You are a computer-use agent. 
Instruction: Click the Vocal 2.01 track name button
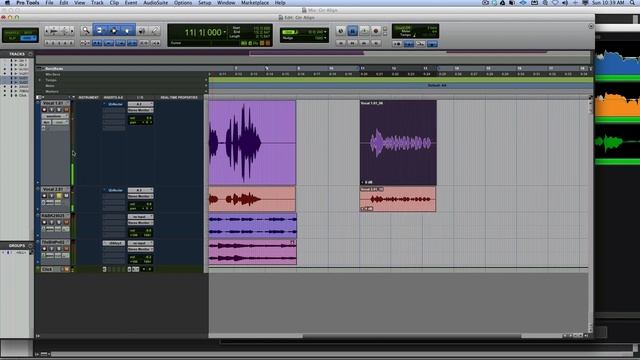55,190
